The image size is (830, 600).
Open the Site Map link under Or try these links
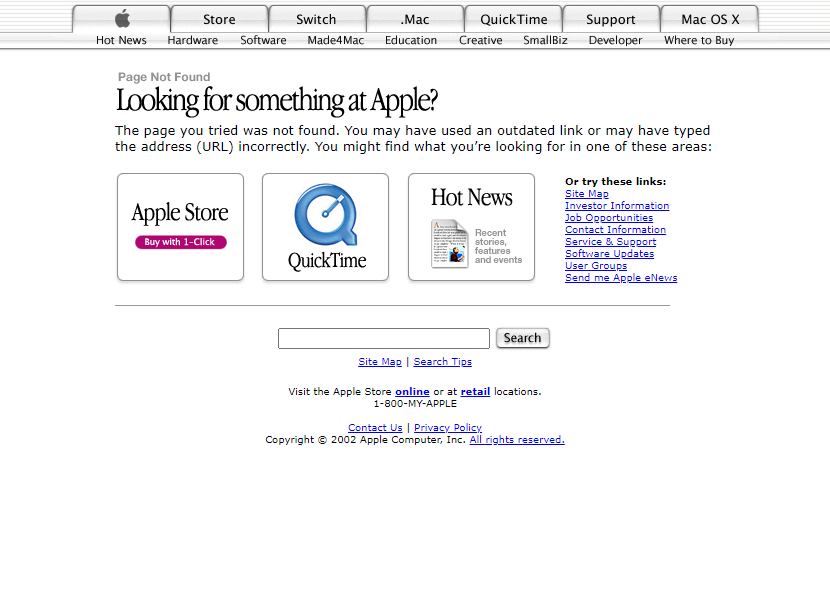click(587, 194)
